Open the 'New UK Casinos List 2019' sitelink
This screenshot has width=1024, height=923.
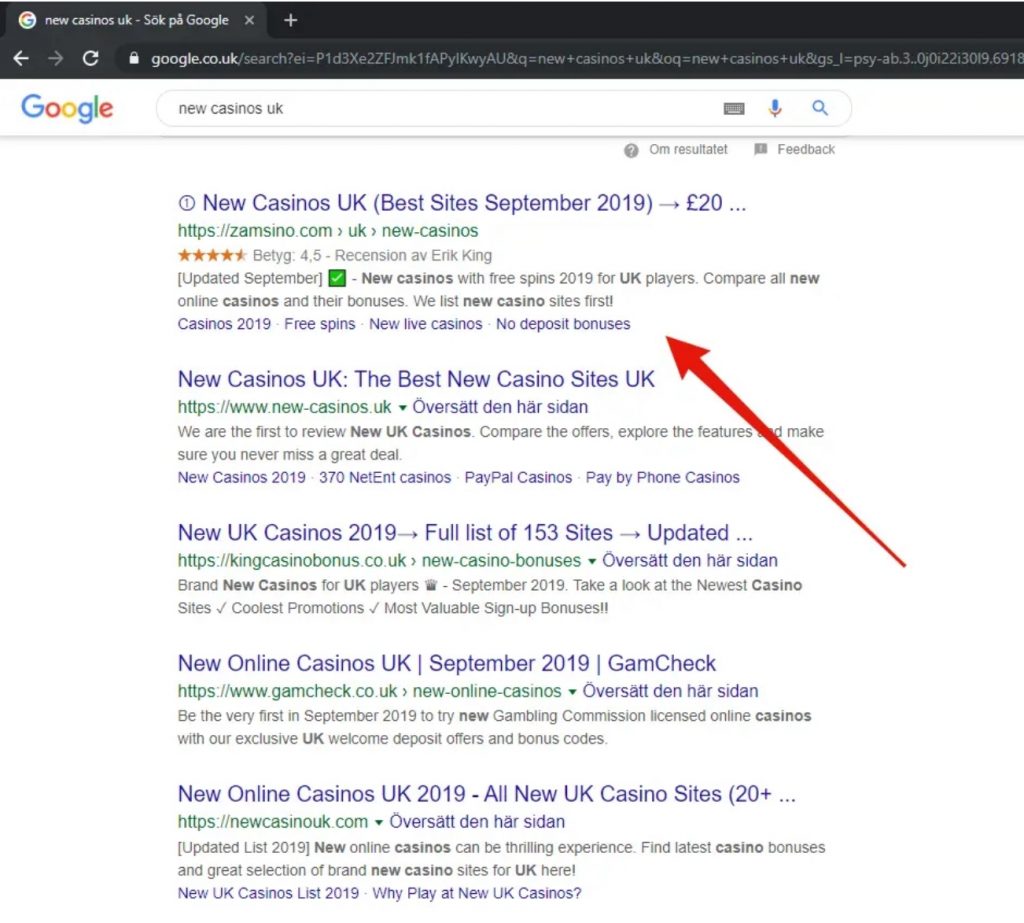pyautogui.click(x=268, y=894)
